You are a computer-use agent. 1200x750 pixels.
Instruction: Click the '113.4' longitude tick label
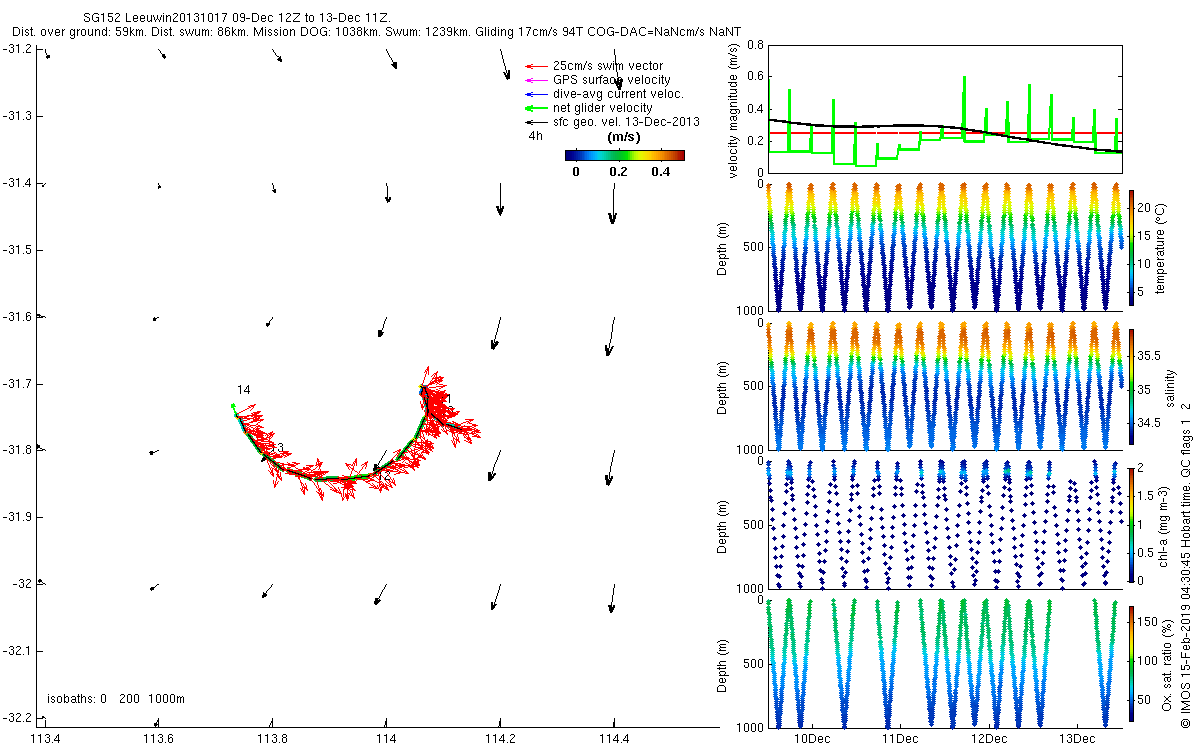46,740
